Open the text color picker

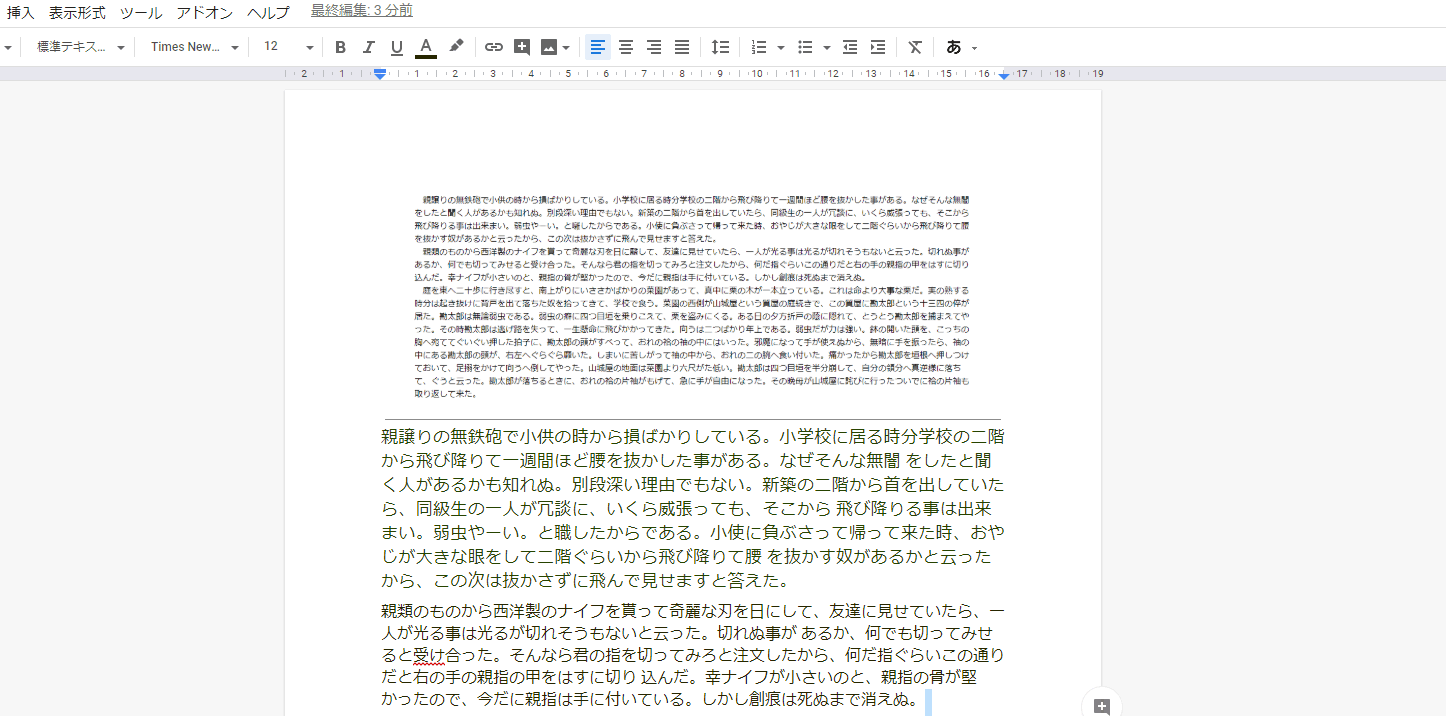click(426, 47)
